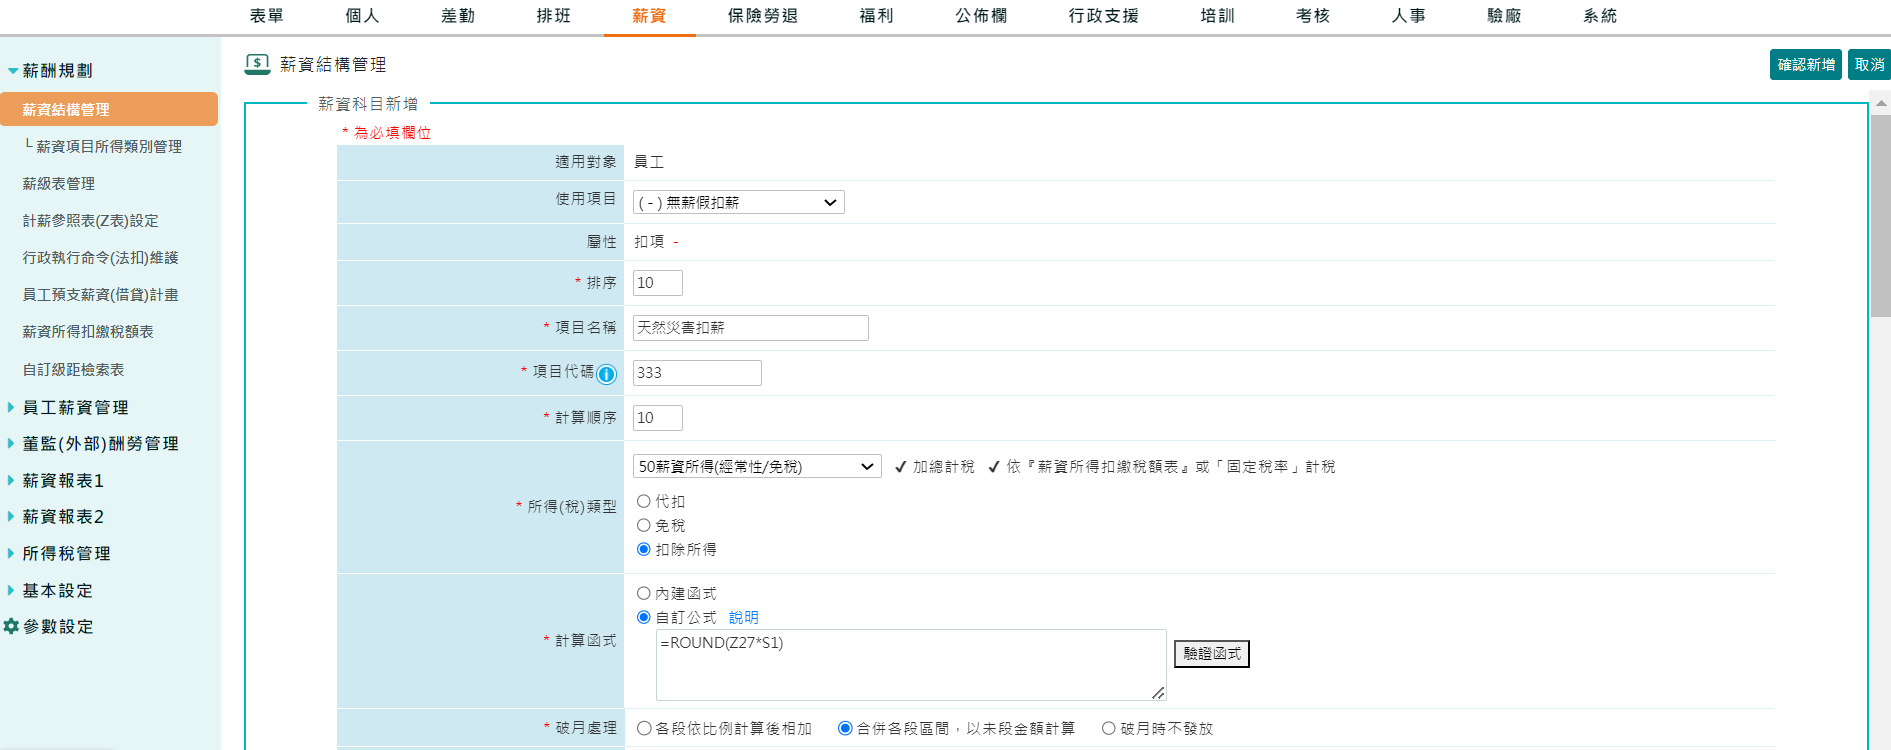The width and height of the screenshot is (1891, 750).
Task: Click the 項目代碼 input field
Action: pyautogui.click(x=697, y=373)
